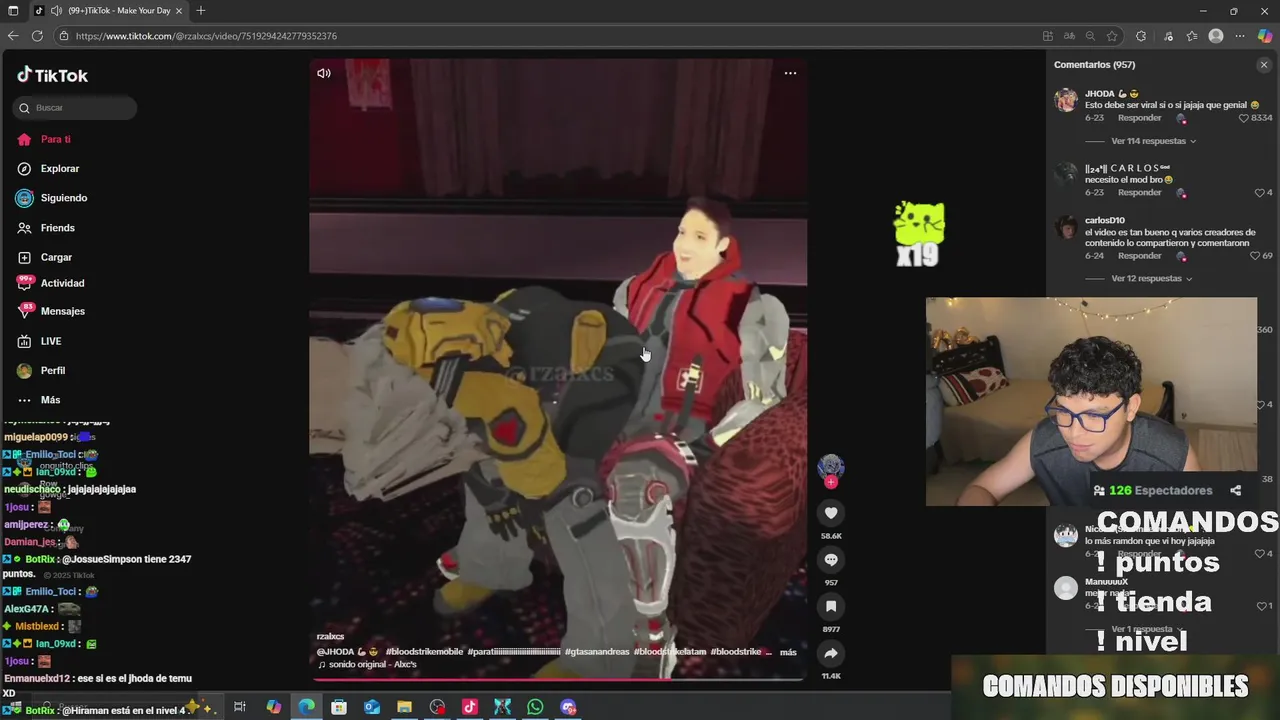This screenshot has height=720, width=1280.
Task: Select the TikTok - Make Your Day tab
Action: (108, 11)
